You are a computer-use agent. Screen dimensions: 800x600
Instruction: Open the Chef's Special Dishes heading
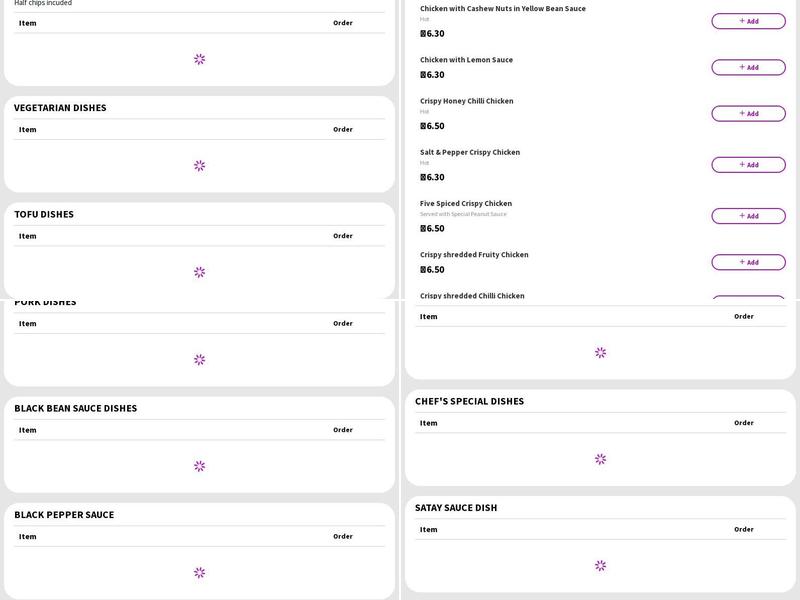pos(469,401)
